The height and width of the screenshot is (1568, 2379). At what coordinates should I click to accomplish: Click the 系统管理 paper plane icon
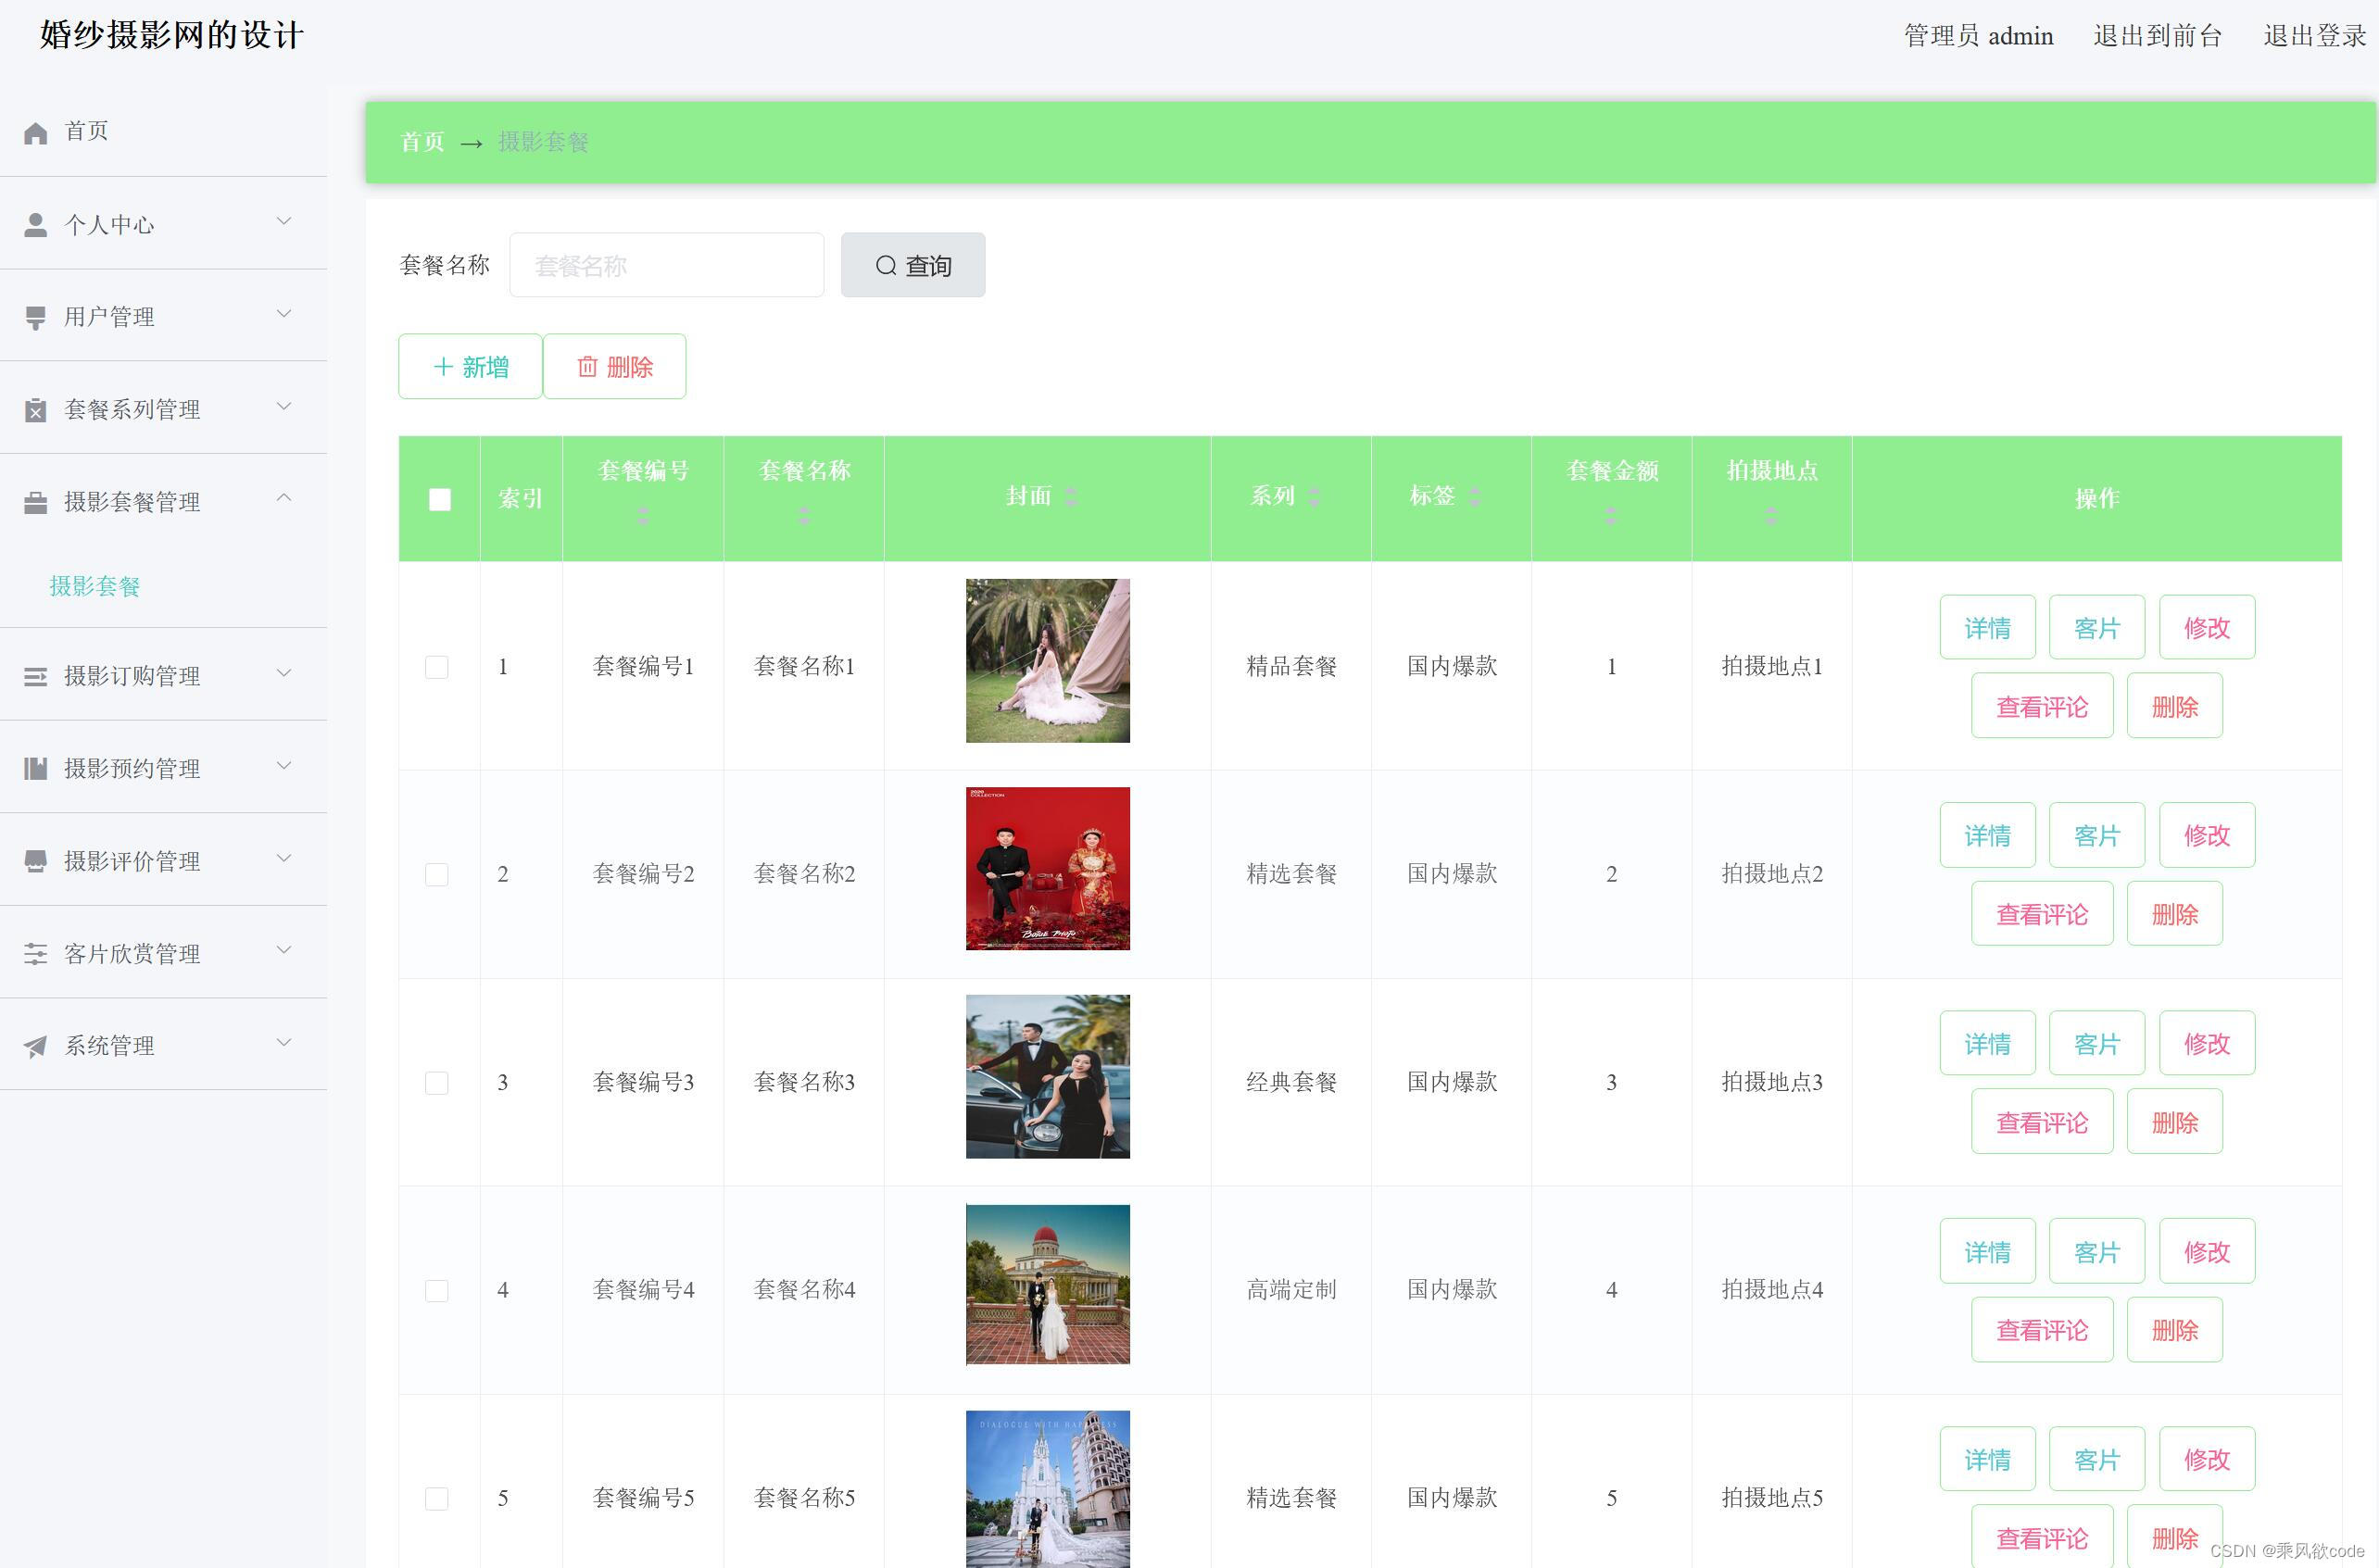coord(36,1047)
